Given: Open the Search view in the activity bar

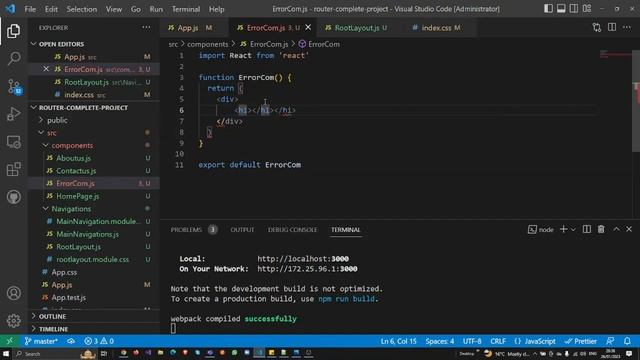Looking at the screenshot, I should 13,58.
